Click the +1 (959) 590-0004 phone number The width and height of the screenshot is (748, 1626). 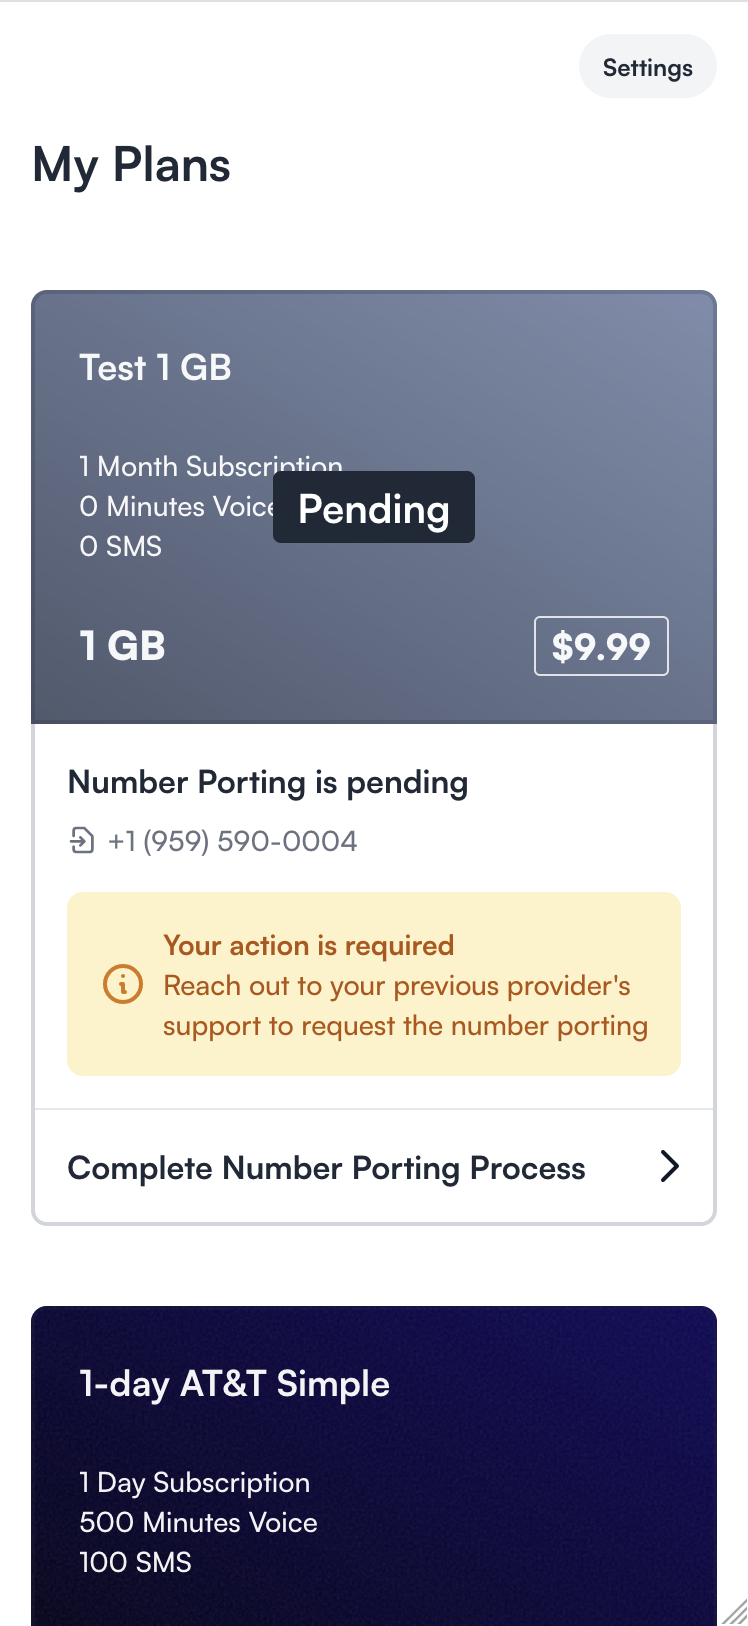point(232,841)
